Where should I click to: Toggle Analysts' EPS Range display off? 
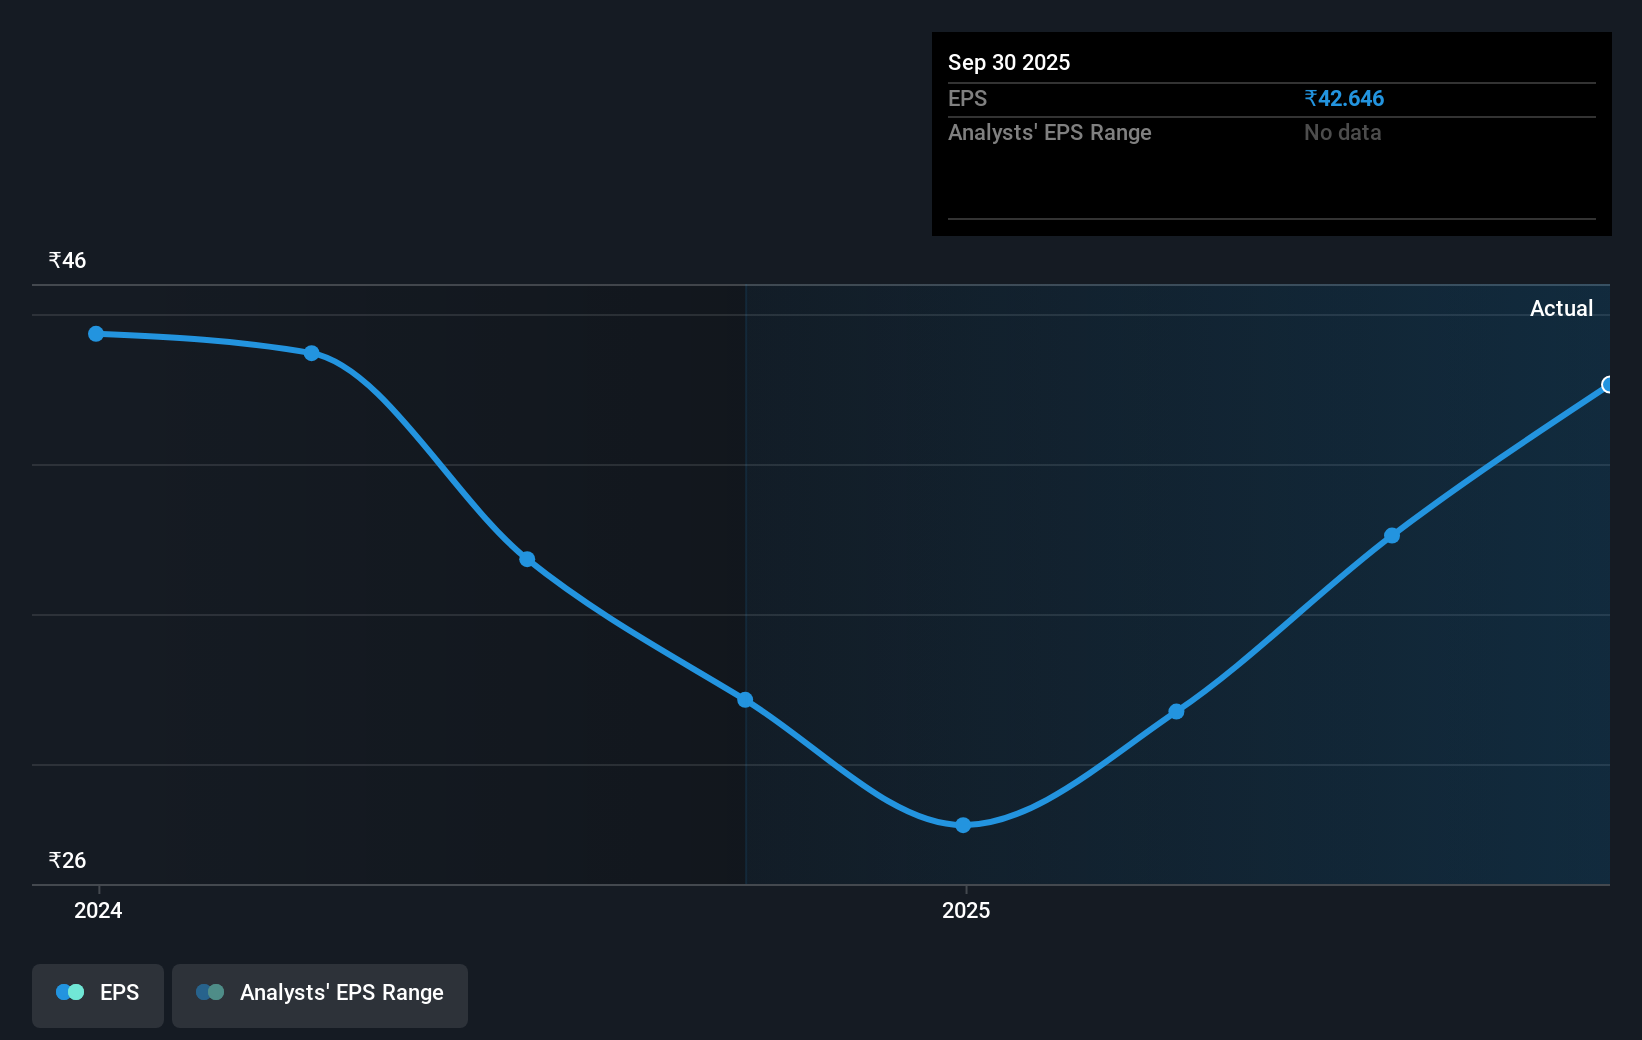(x=319, y=994)
